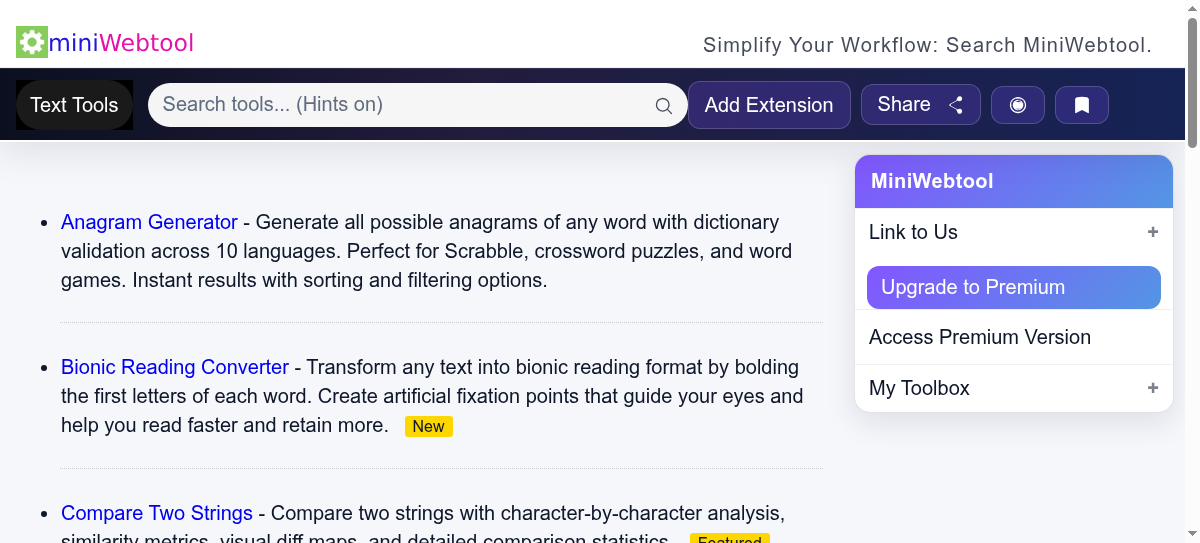Select Access Premium Version menu item
Screen dimensions: 1200x543
[980, 338]
